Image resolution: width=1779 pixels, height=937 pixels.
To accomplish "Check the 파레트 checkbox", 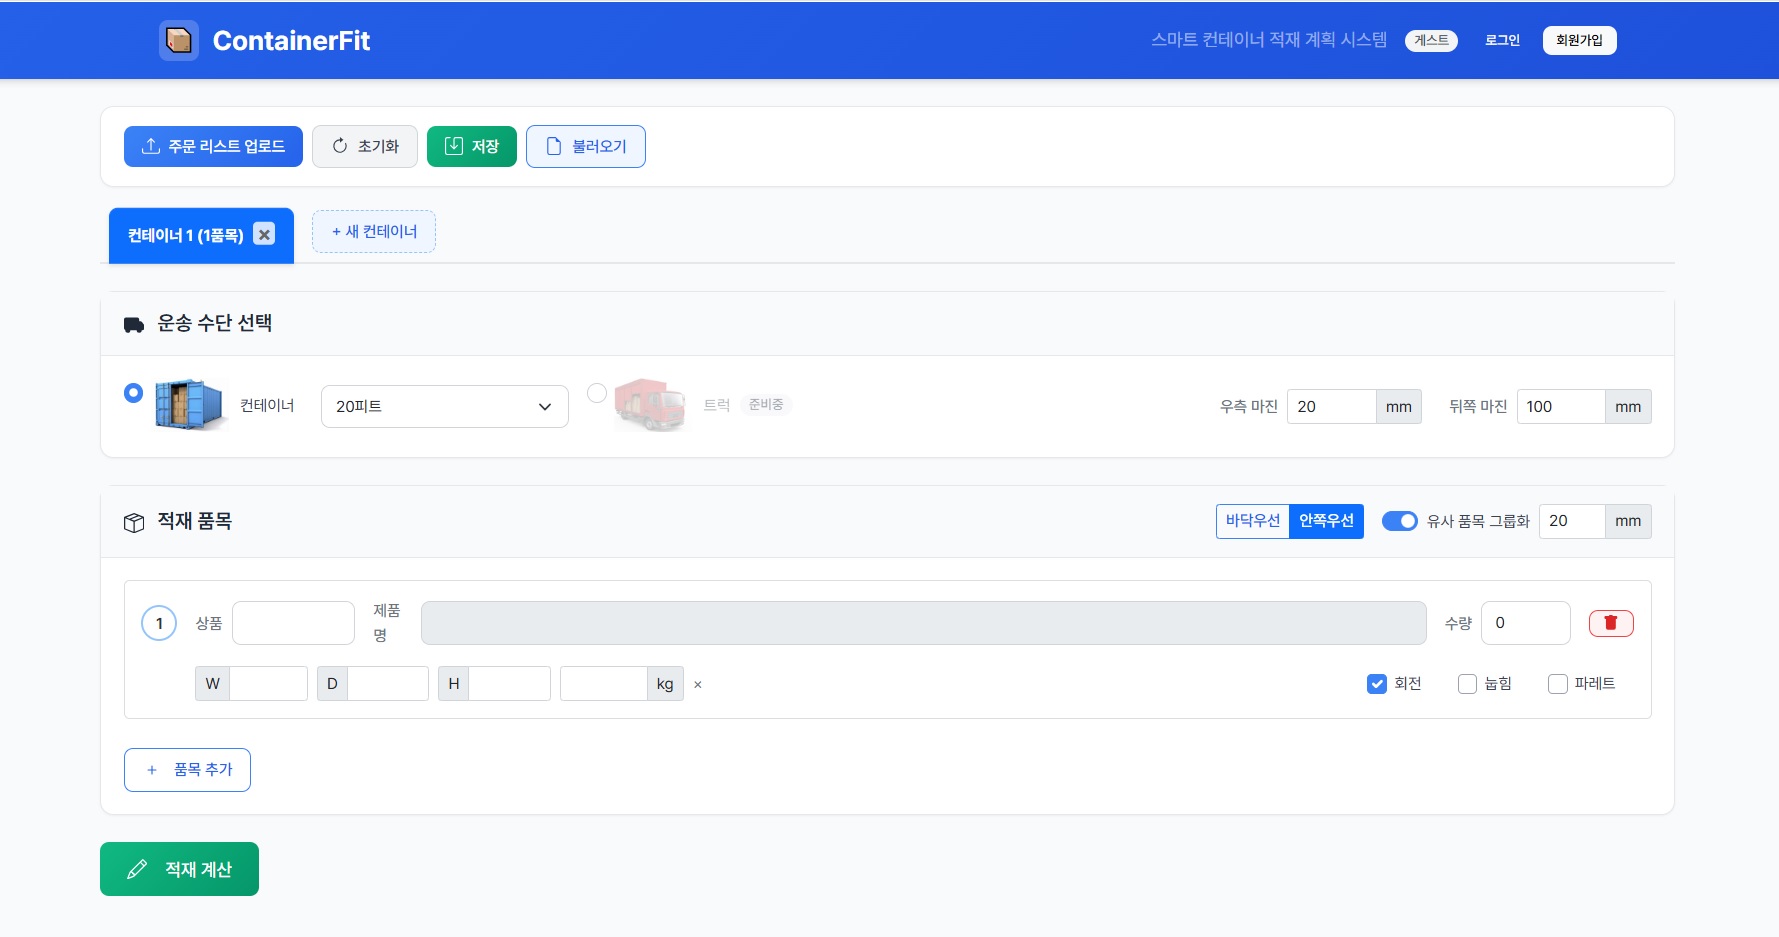I will [1557, 684].
